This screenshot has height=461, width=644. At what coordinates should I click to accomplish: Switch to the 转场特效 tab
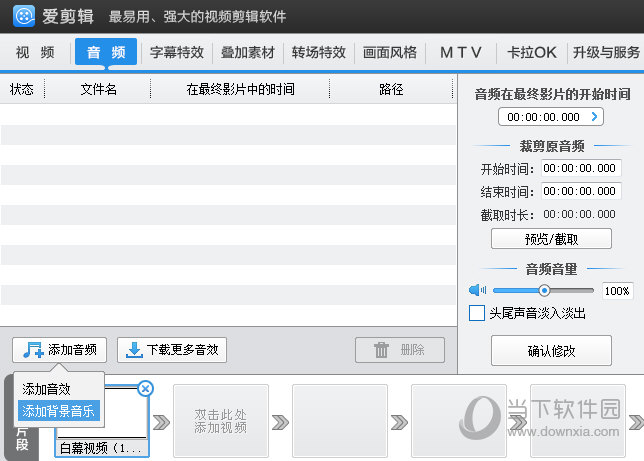point(319,52)
